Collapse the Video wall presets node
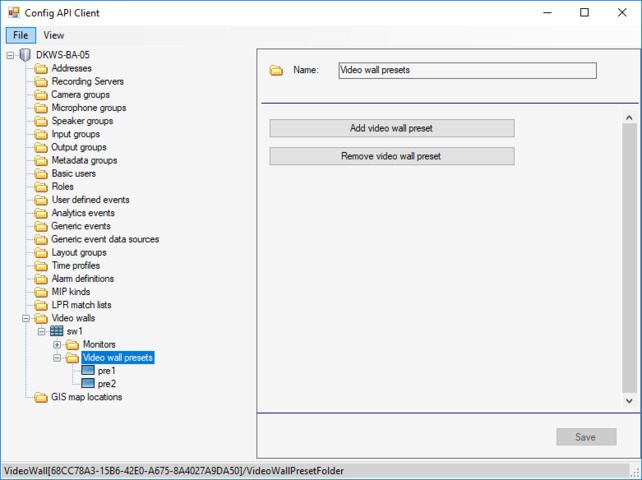The width and height of the screenshot is (642, 480). click(57, 358)
